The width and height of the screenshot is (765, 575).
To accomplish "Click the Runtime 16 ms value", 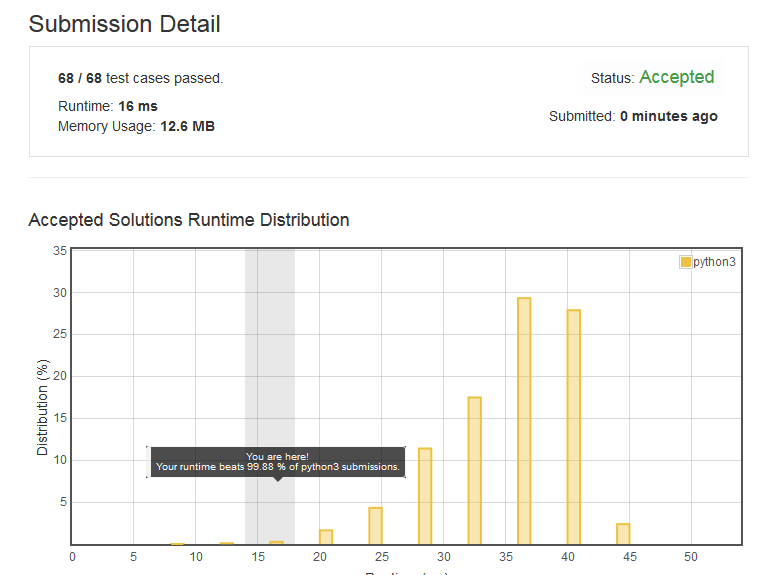I will pos(137,106).
